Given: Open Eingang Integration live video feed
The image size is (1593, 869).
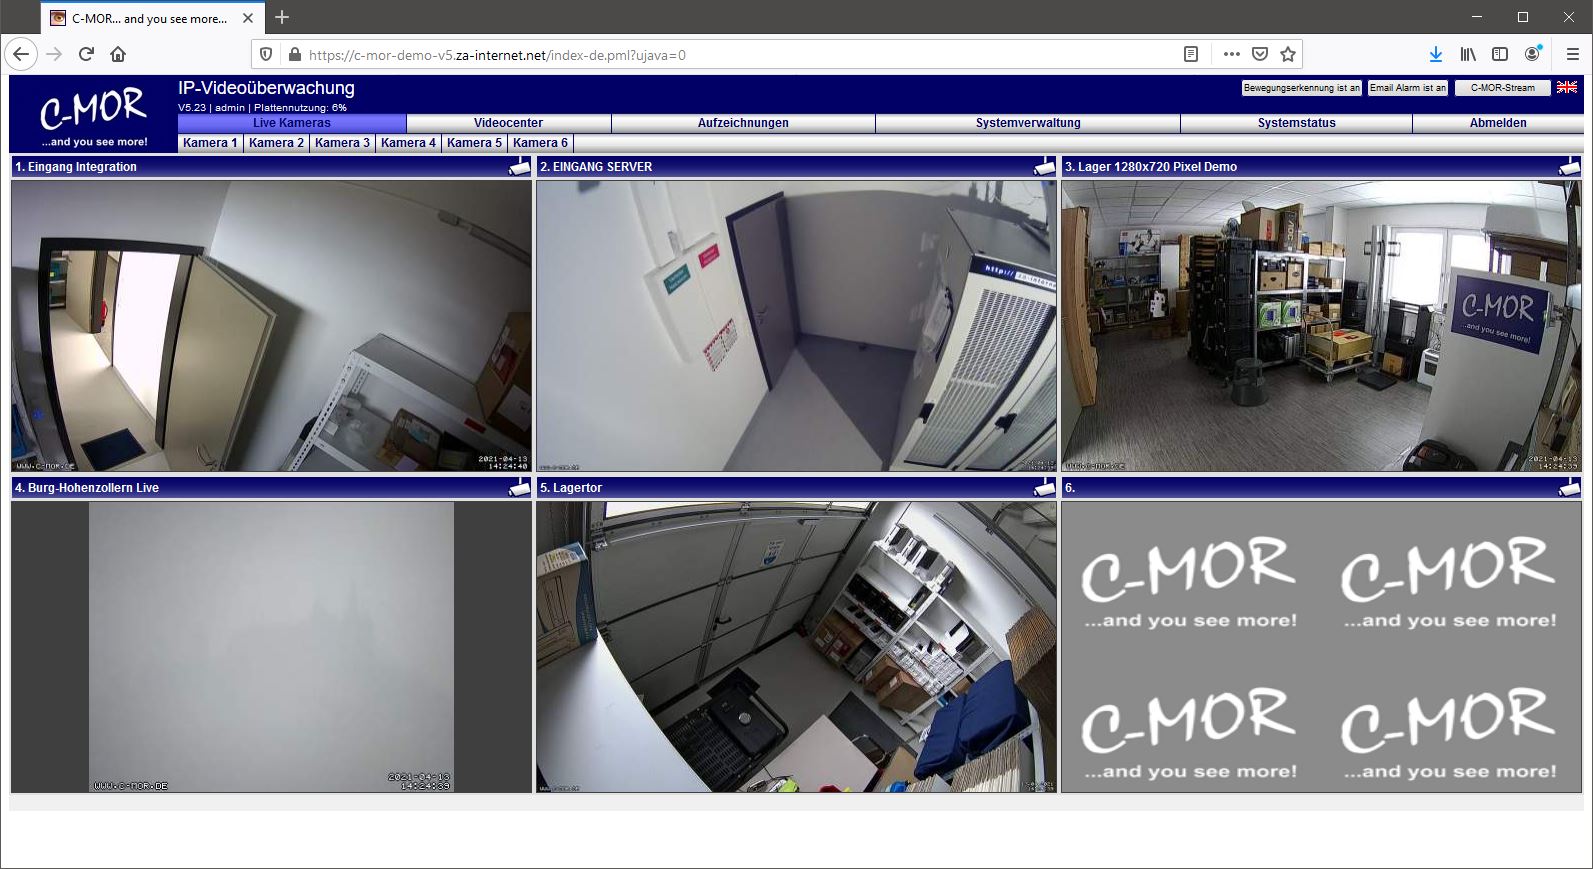Looking at the screenshot, I should (x=271, y=325).
